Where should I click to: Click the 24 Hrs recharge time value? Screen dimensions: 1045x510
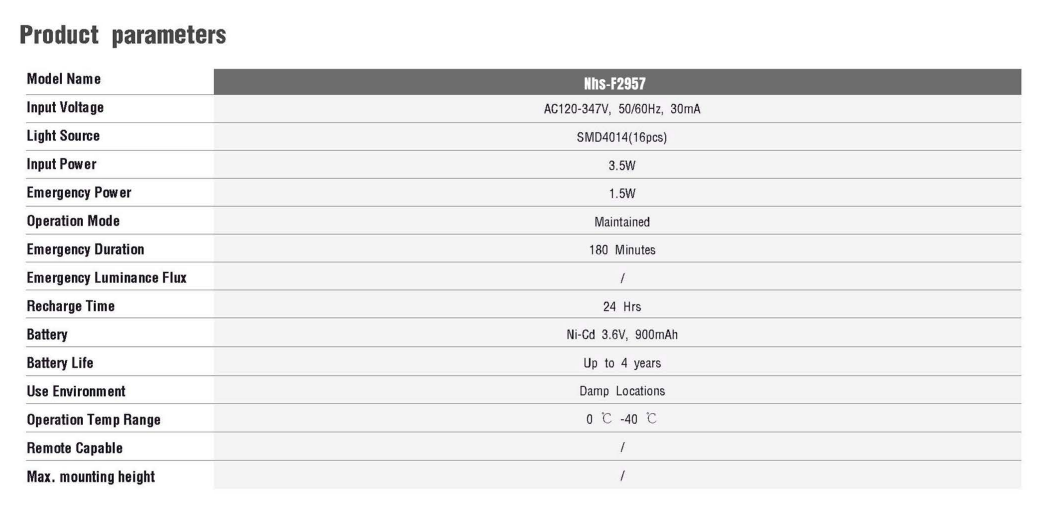click(622, 307)
